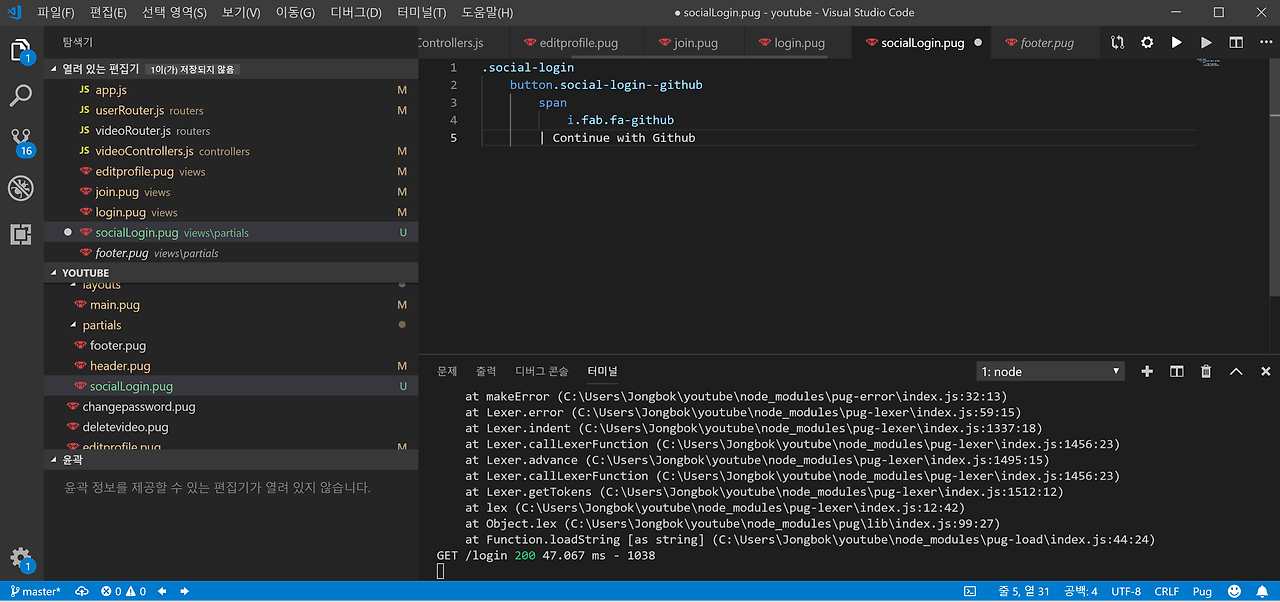The height and width of the screenshot is (602, 1280).
Task: Kill the terminal with trash icon
Action: 1206,371
